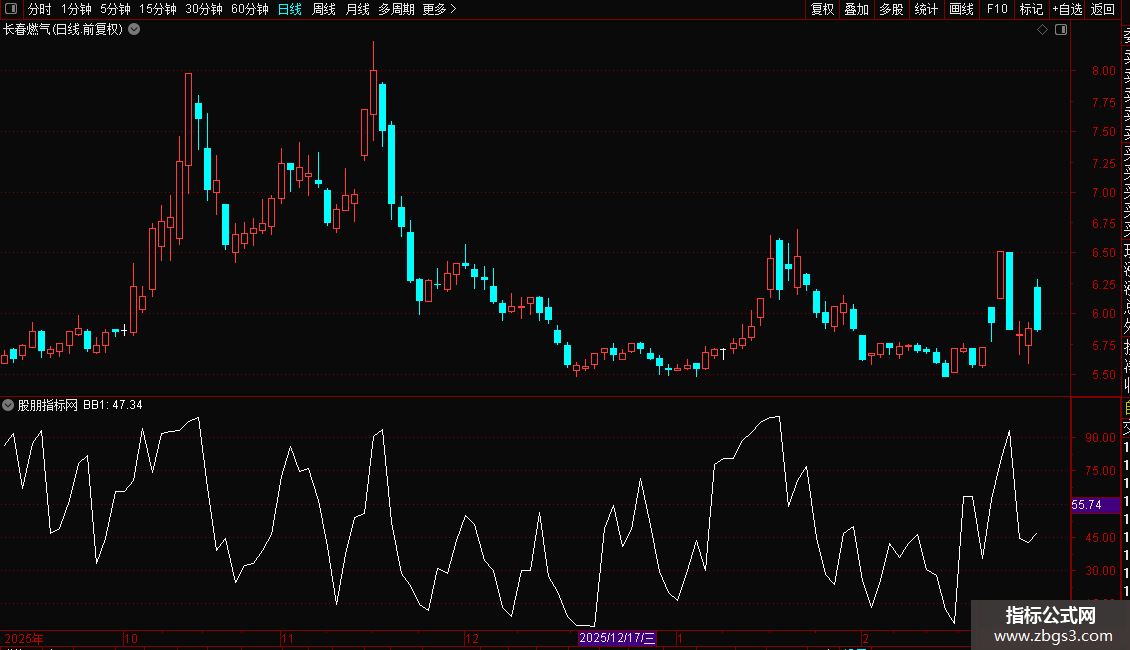Screen dimensions: 1130x650
Task: Click the 8.00 price axis label
Action: point(1104,71)
